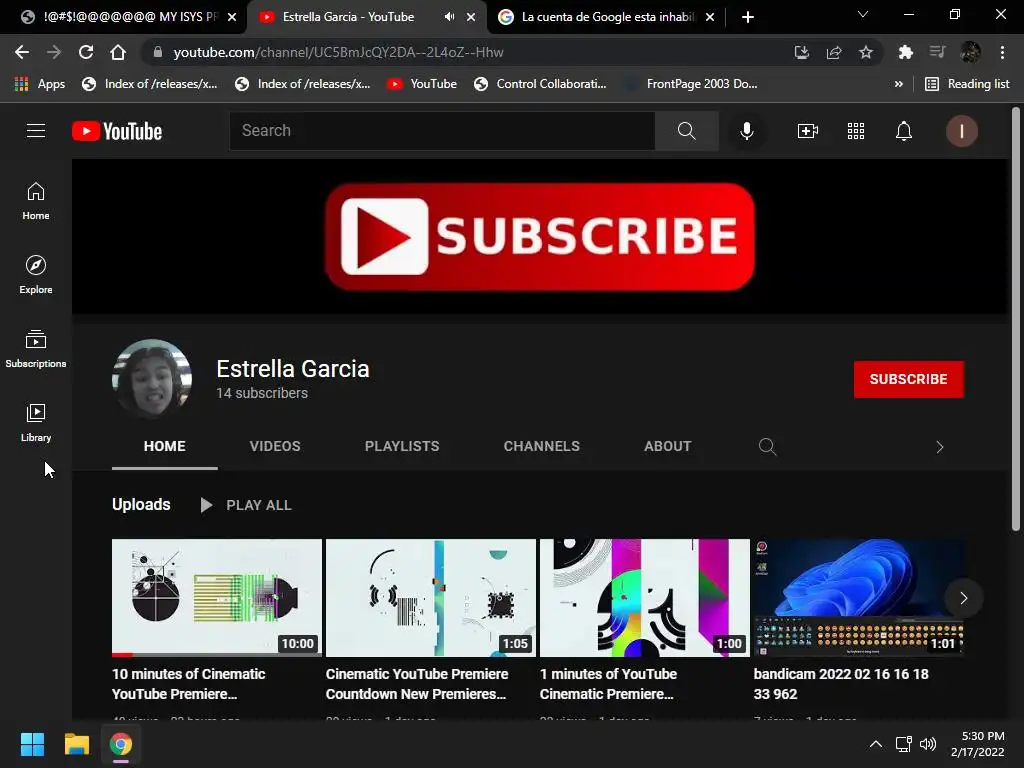Open the 1:05 Cinematic Countdown video thumbnail
This screenshot has width=1024, height=768.
click(431, 598)
